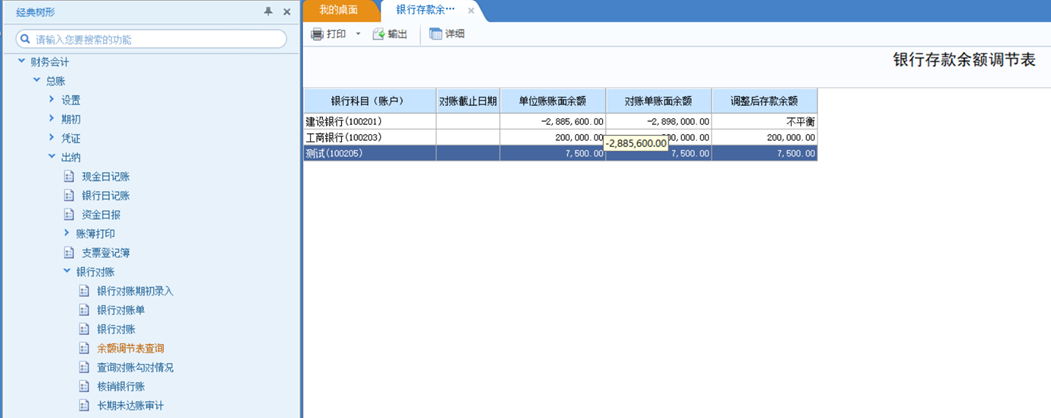The height and width of the screenshot is (418, 1051).
Task: Click the Print (打印) printer icon
Action: click(317, 34)
